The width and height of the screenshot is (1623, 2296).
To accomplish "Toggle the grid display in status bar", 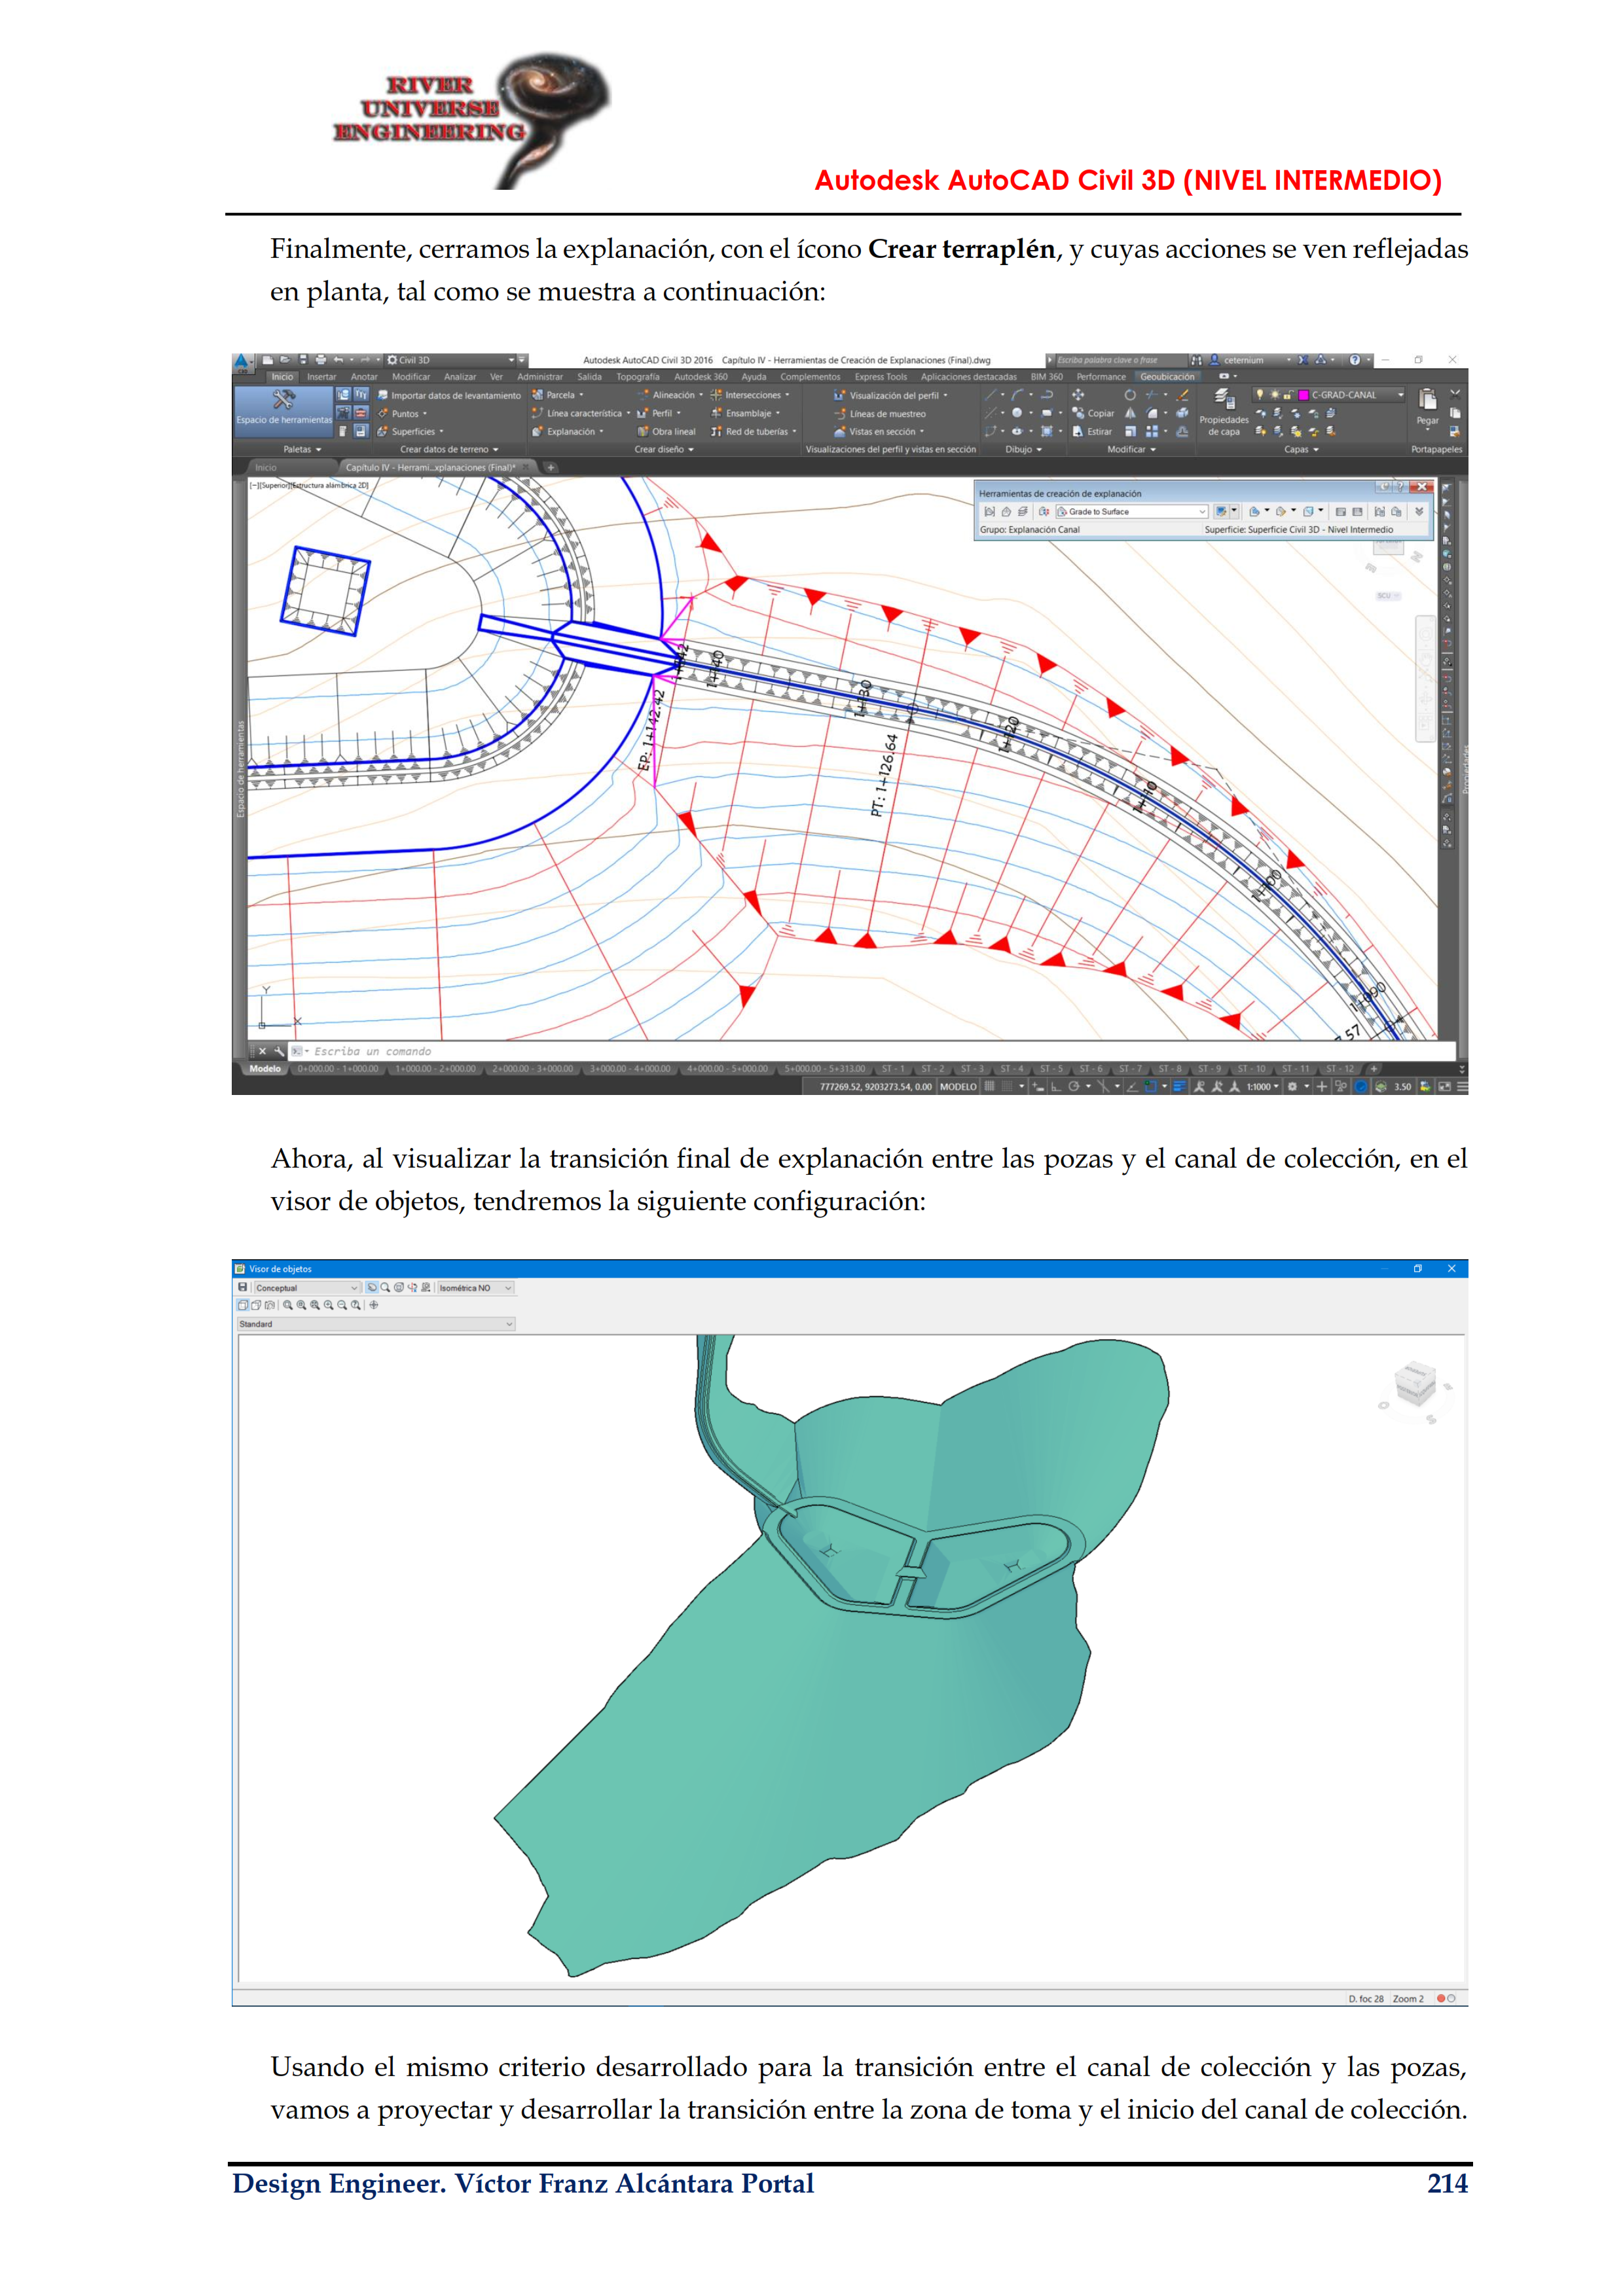I will pos(989,1086).
